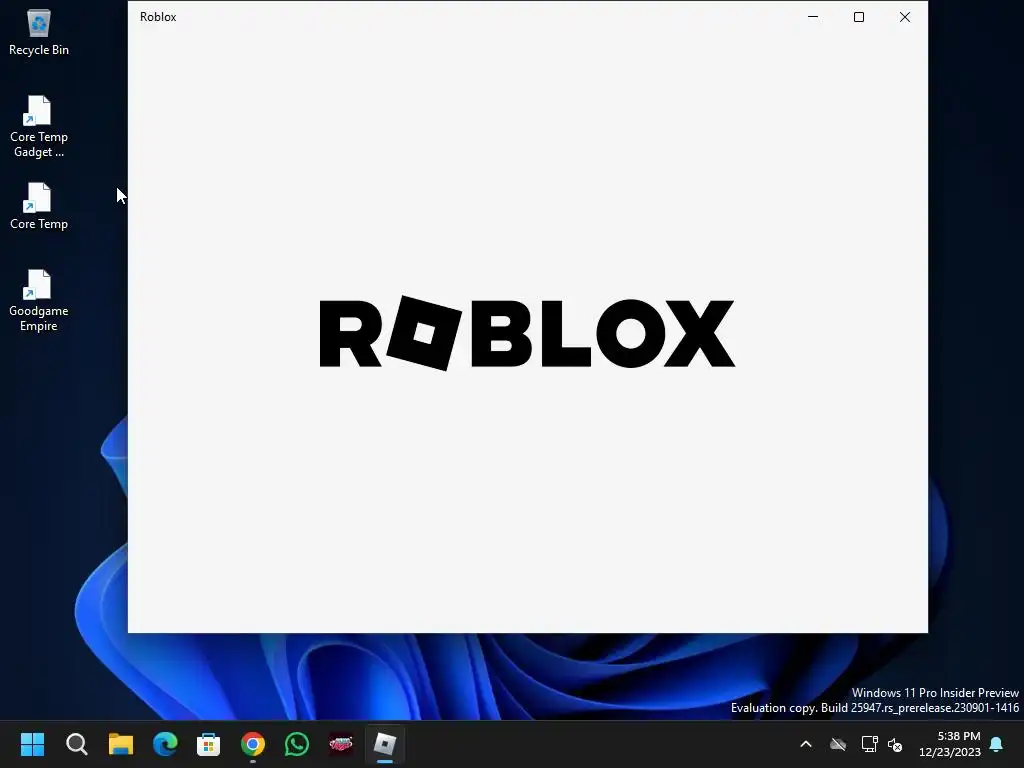Open the red game app in taskbar

click(341, 744)
